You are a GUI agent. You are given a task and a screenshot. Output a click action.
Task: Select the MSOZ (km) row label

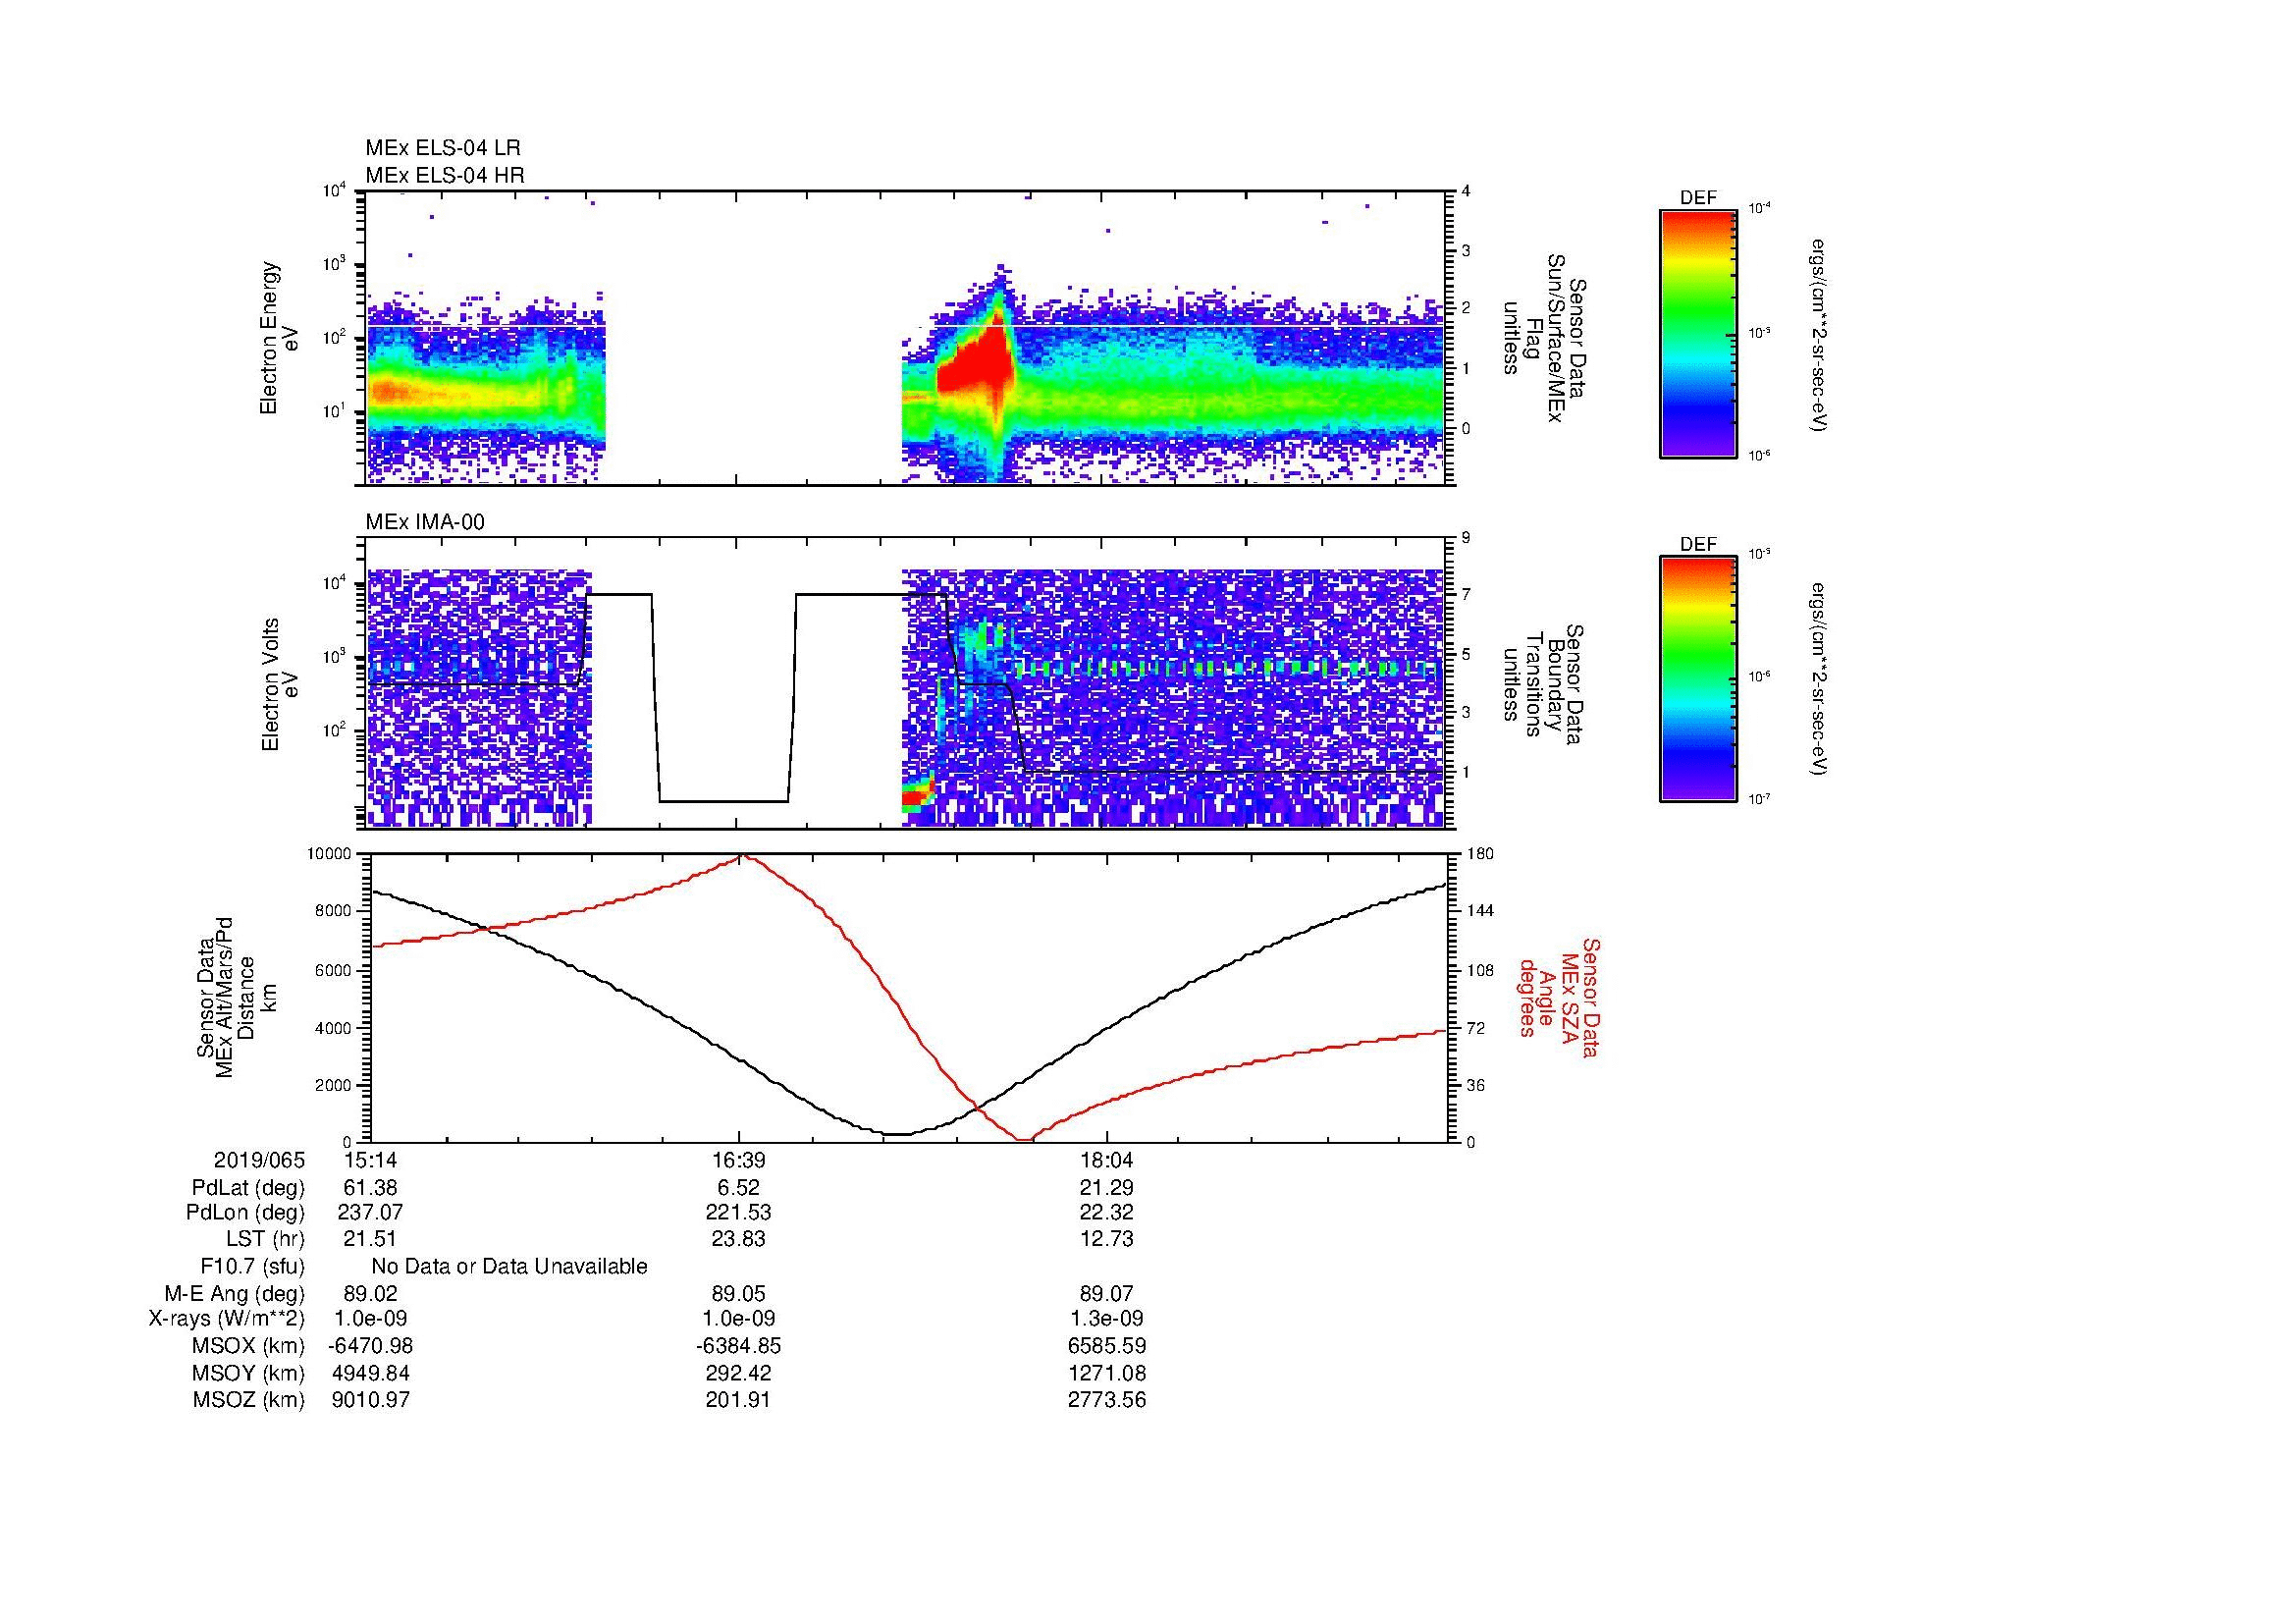coord(249,1400)
